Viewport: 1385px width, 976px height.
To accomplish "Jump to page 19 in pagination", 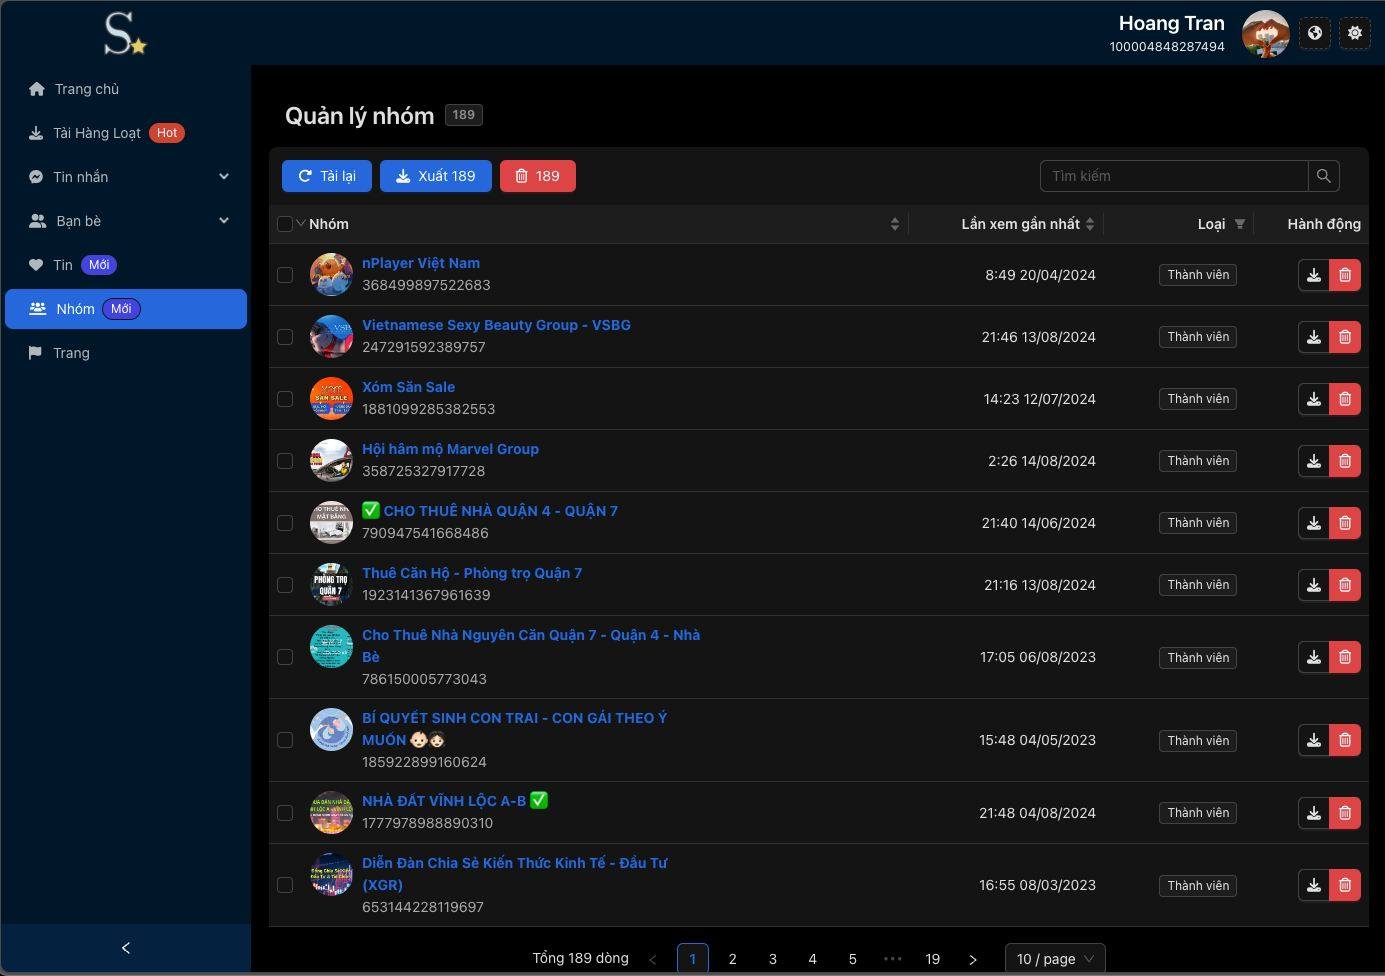I will 933,959.
